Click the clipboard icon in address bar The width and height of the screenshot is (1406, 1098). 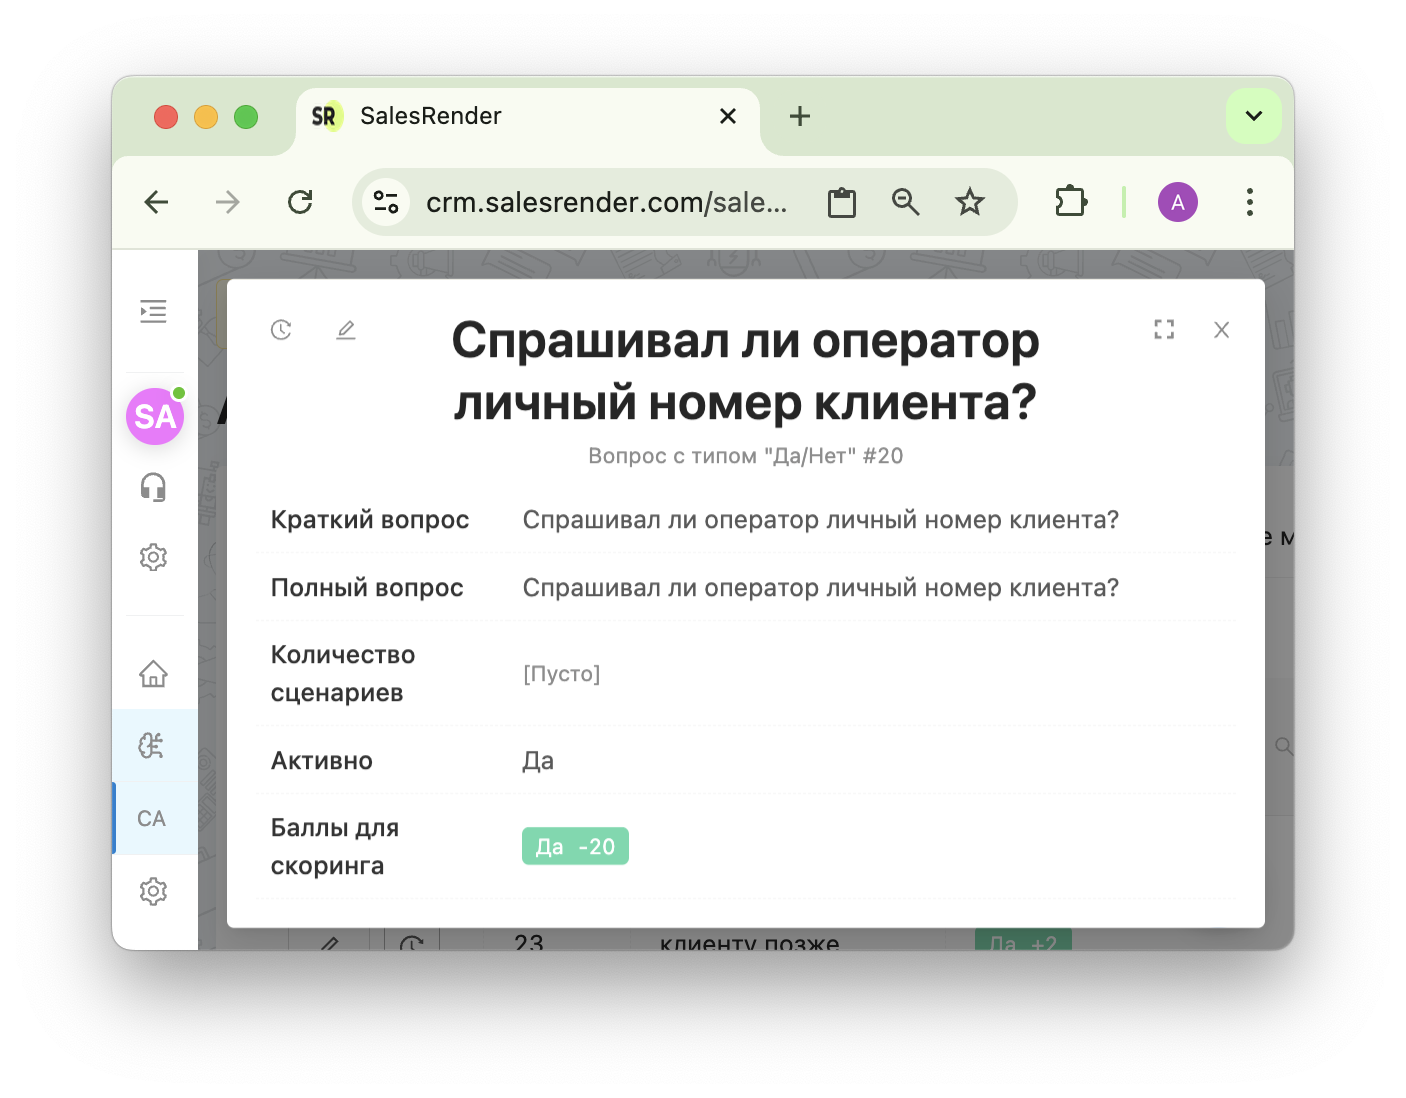pos(842,203)
